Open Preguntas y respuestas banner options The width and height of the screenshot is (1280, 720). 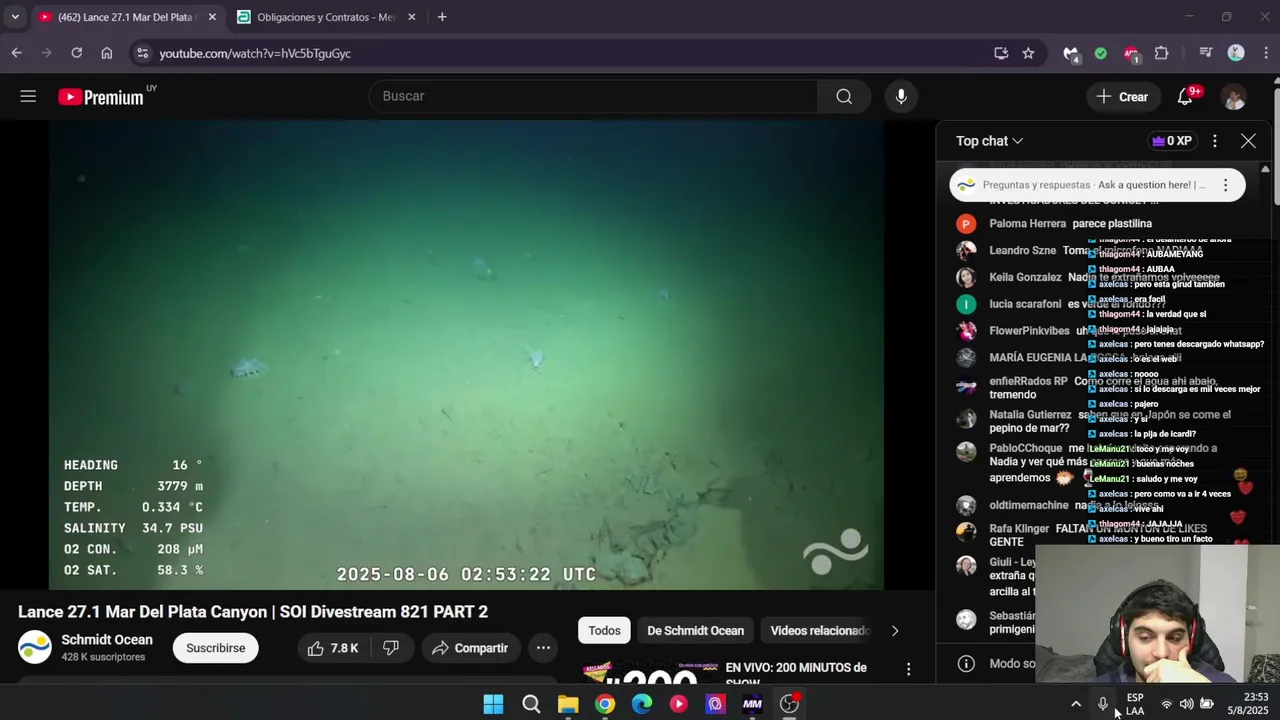coord(1225,185)
